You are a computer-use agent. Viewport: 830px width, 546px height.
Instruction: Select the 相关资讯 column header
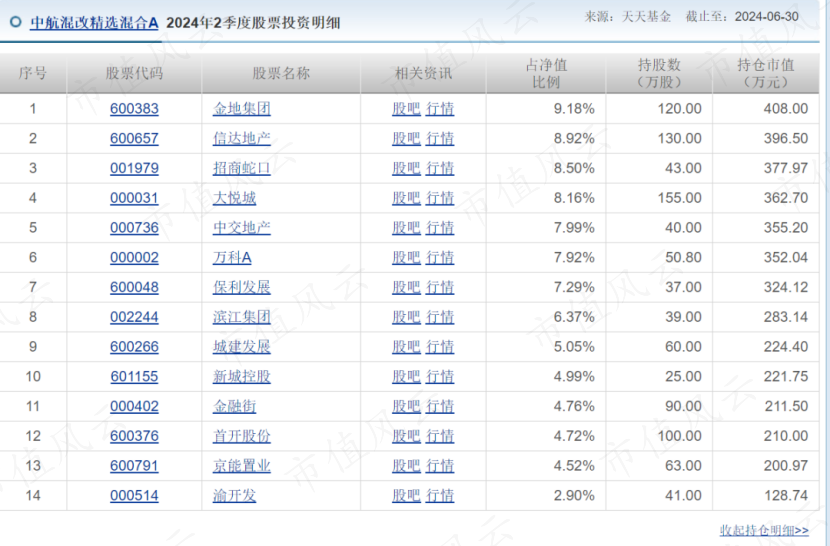(423, 73)
